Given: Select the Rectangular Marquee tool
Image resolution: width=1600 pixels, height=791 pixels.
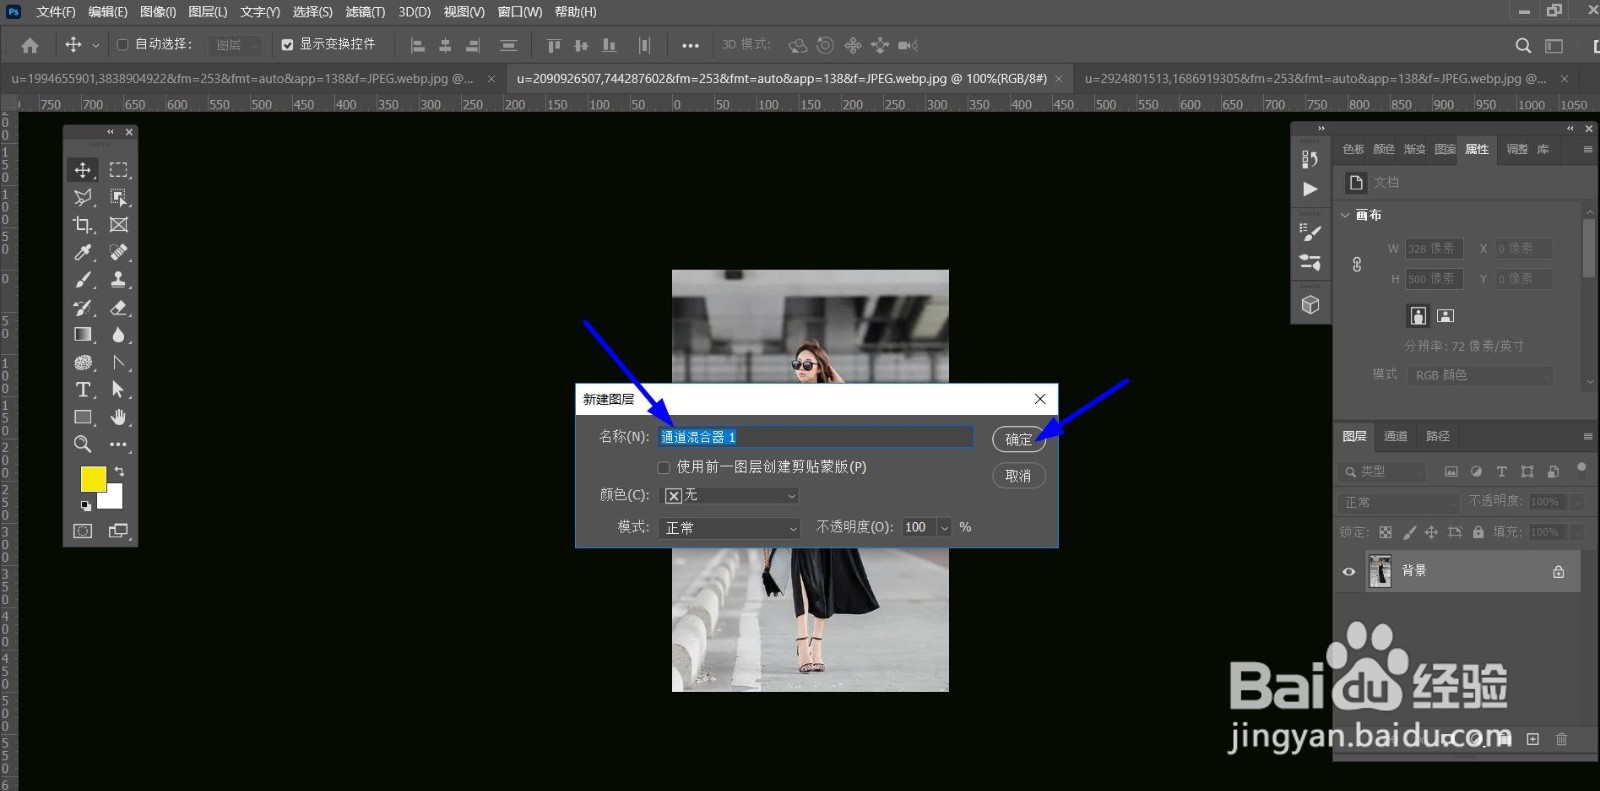Looking at the screenshot, I should coord(119,170).
